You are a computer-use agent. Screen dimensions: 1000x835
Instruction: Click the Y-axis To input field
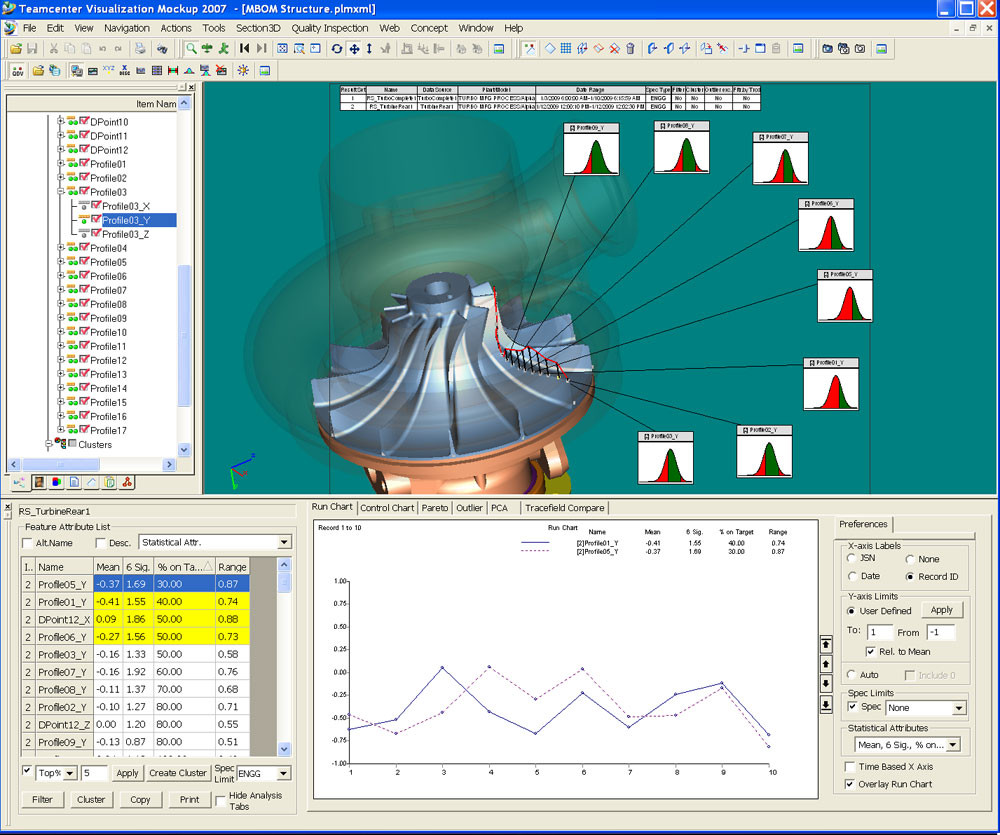click(879, 632)
